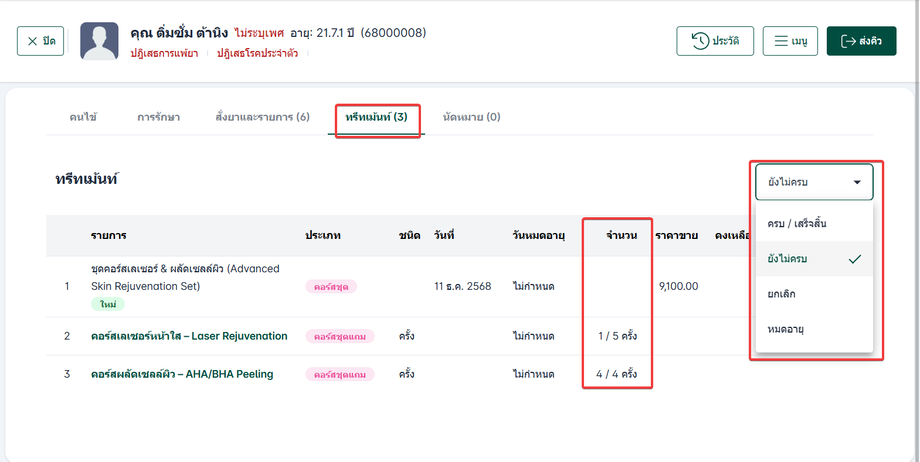
Task: Click the ไม่ระบุเพศ gender label
Action: pyautogui.click(x=259, y=33)
